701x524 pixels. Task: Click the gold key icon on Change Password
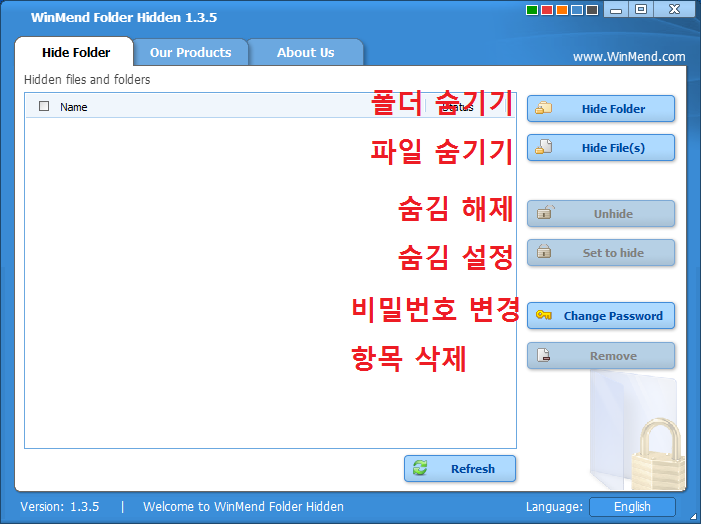click(544, 315)
